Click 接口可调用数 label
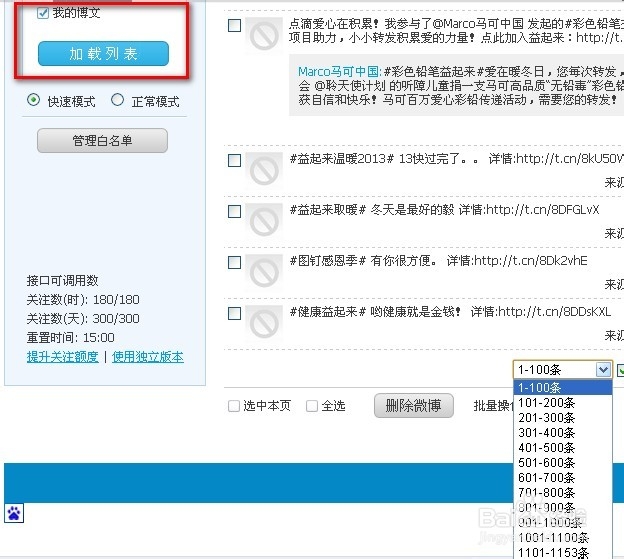624x559 pixels. point(62,281)
